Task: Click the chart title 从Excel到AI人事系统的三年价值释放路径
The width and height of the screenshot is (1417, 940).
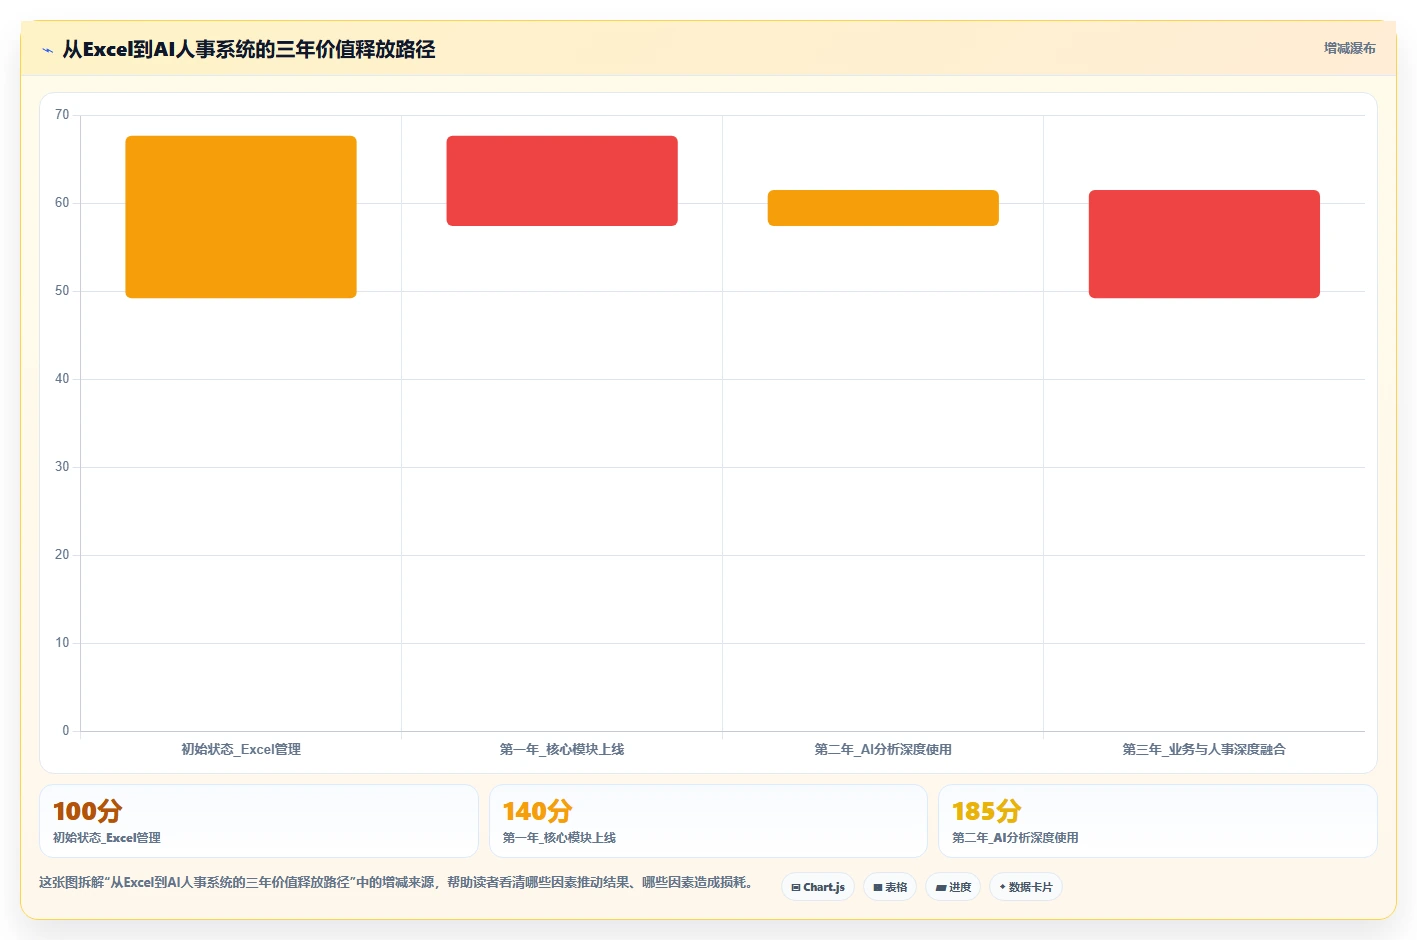Action: (x=249, y=49)
